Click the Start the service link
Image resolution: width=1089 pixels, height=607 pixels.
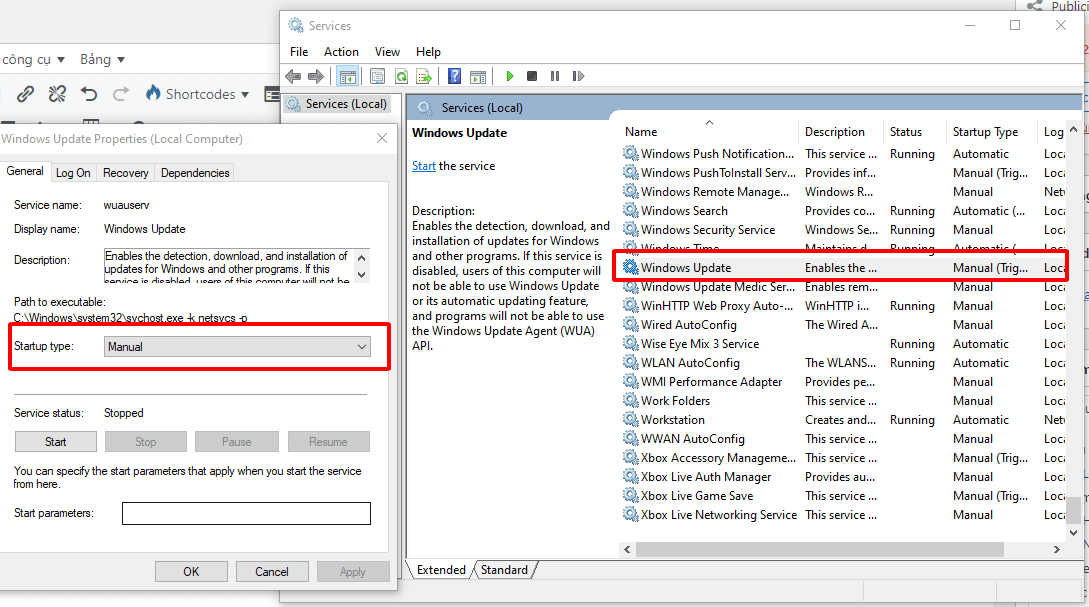[424, 166]
